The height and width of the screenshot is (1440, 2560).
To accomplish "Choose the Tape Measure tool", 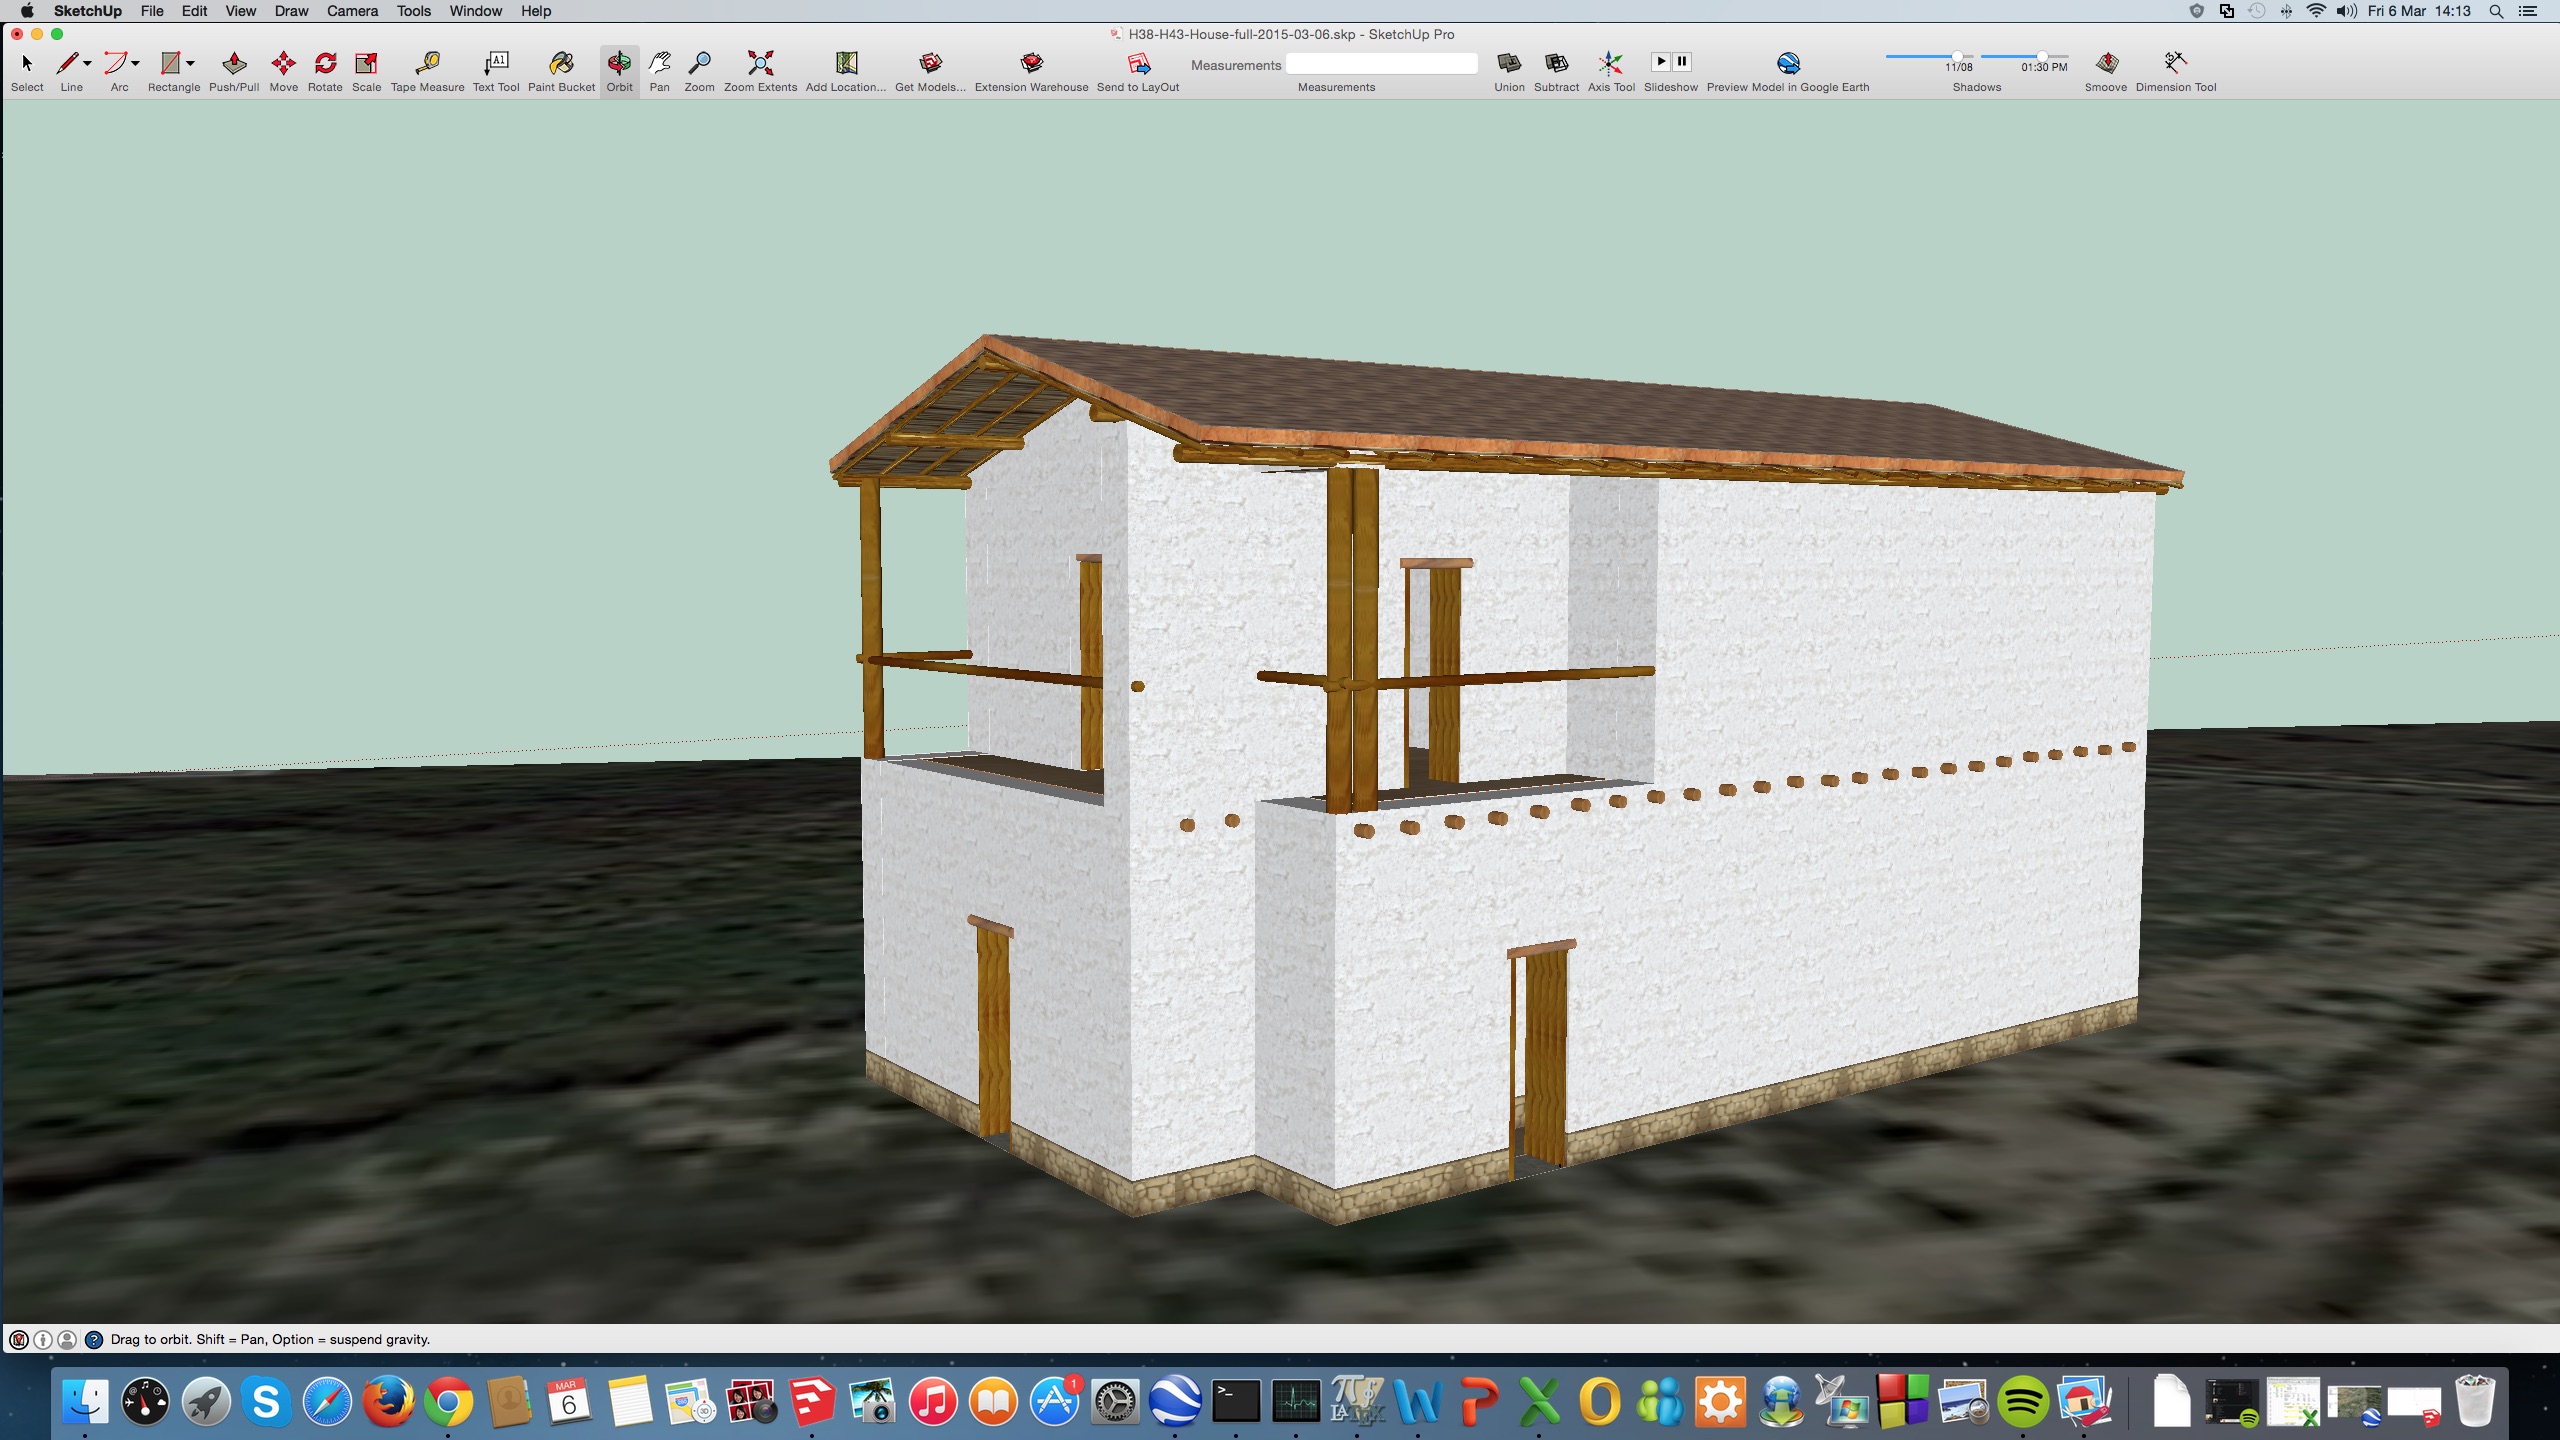I will click(x=427, y=64).
